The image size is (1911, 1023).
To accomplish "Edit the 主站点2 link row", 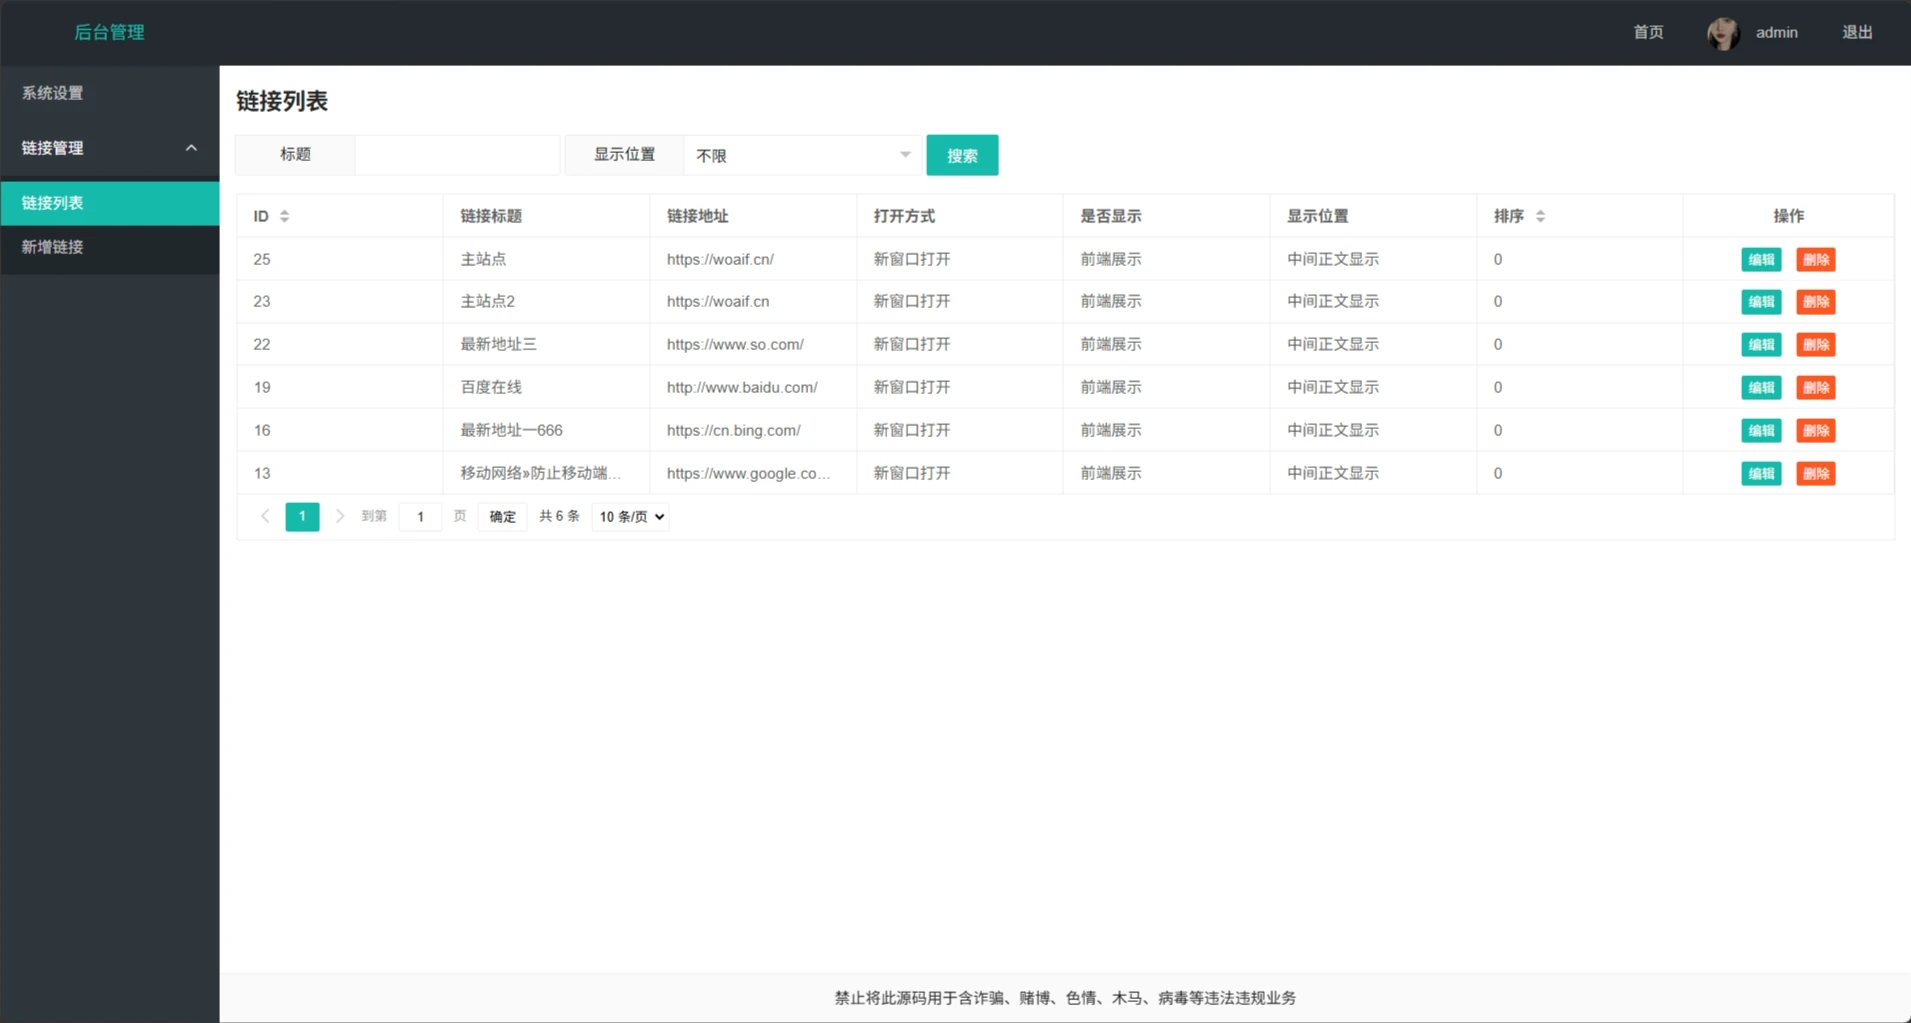I will click(1761, 302).
